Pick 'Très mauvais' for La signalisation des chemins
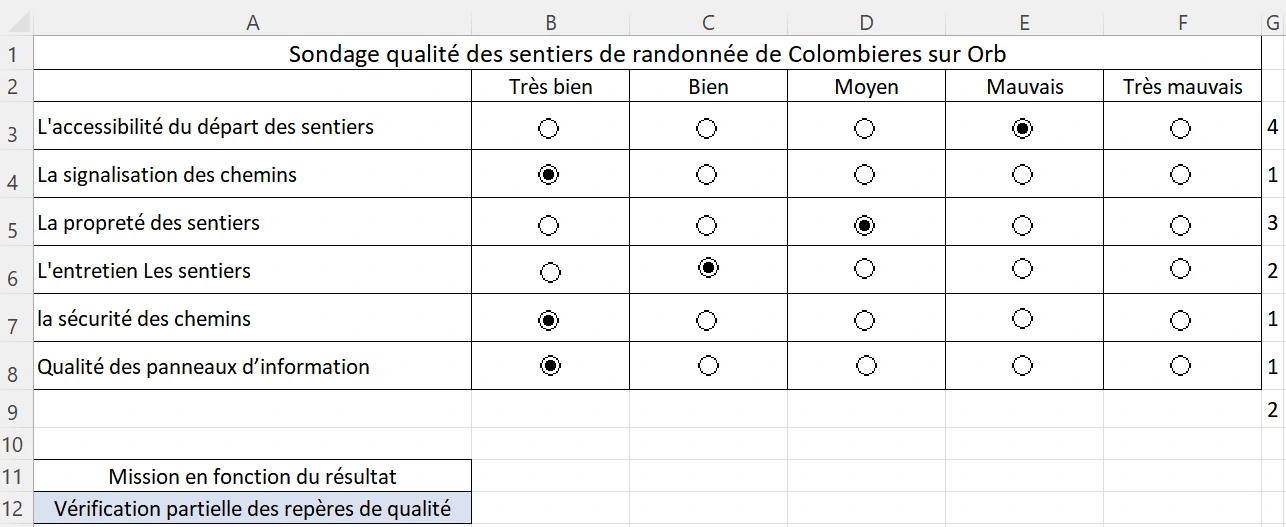Image resolution: width=1286 pixels, height=527 pixels. 1180,175
